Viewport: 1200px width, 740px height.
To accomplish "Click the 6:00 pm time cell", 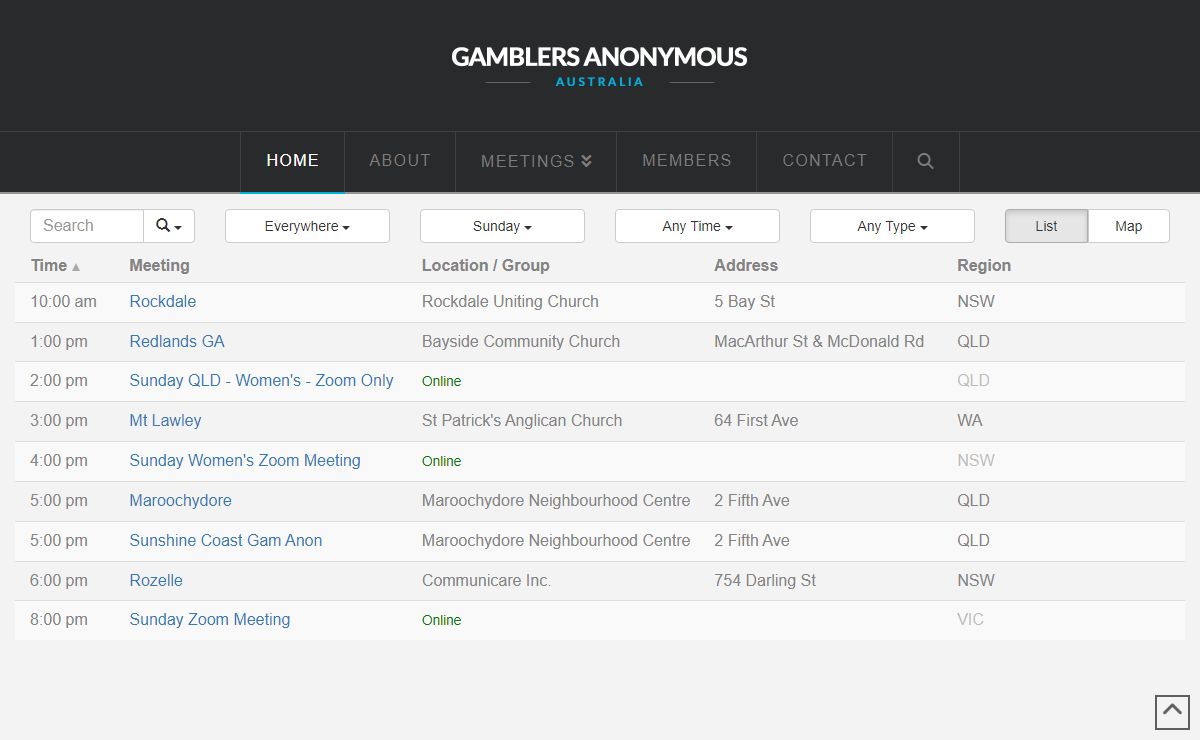I will [59, 580].
